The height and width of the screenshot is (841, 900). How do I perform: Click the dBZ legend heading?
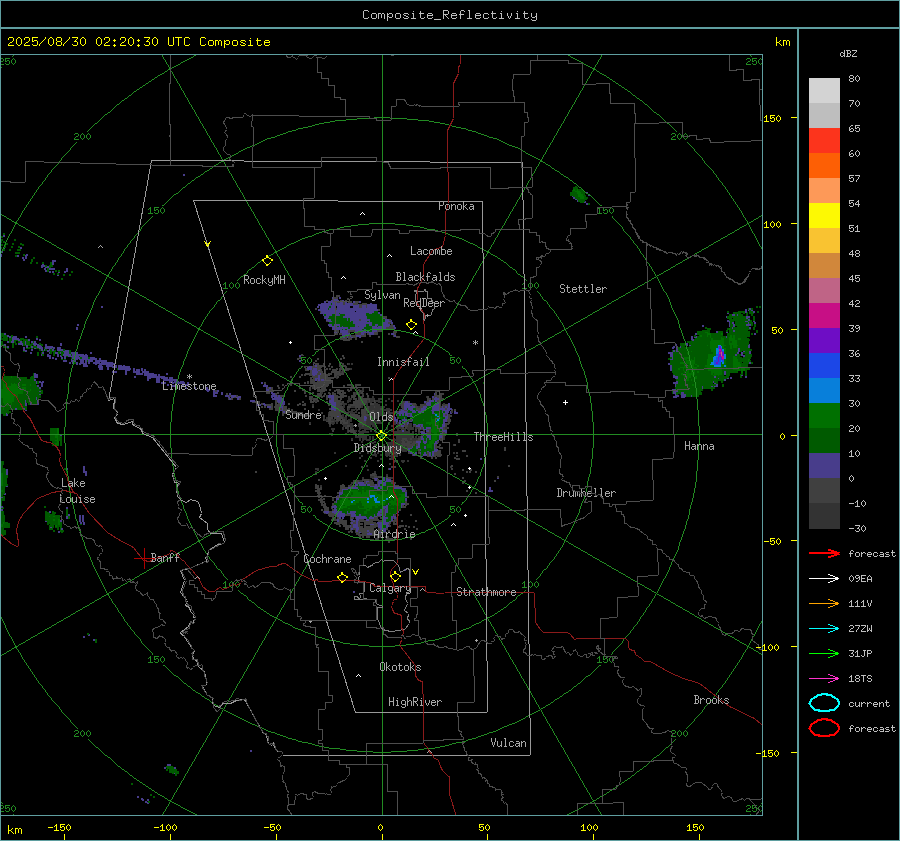848,53
